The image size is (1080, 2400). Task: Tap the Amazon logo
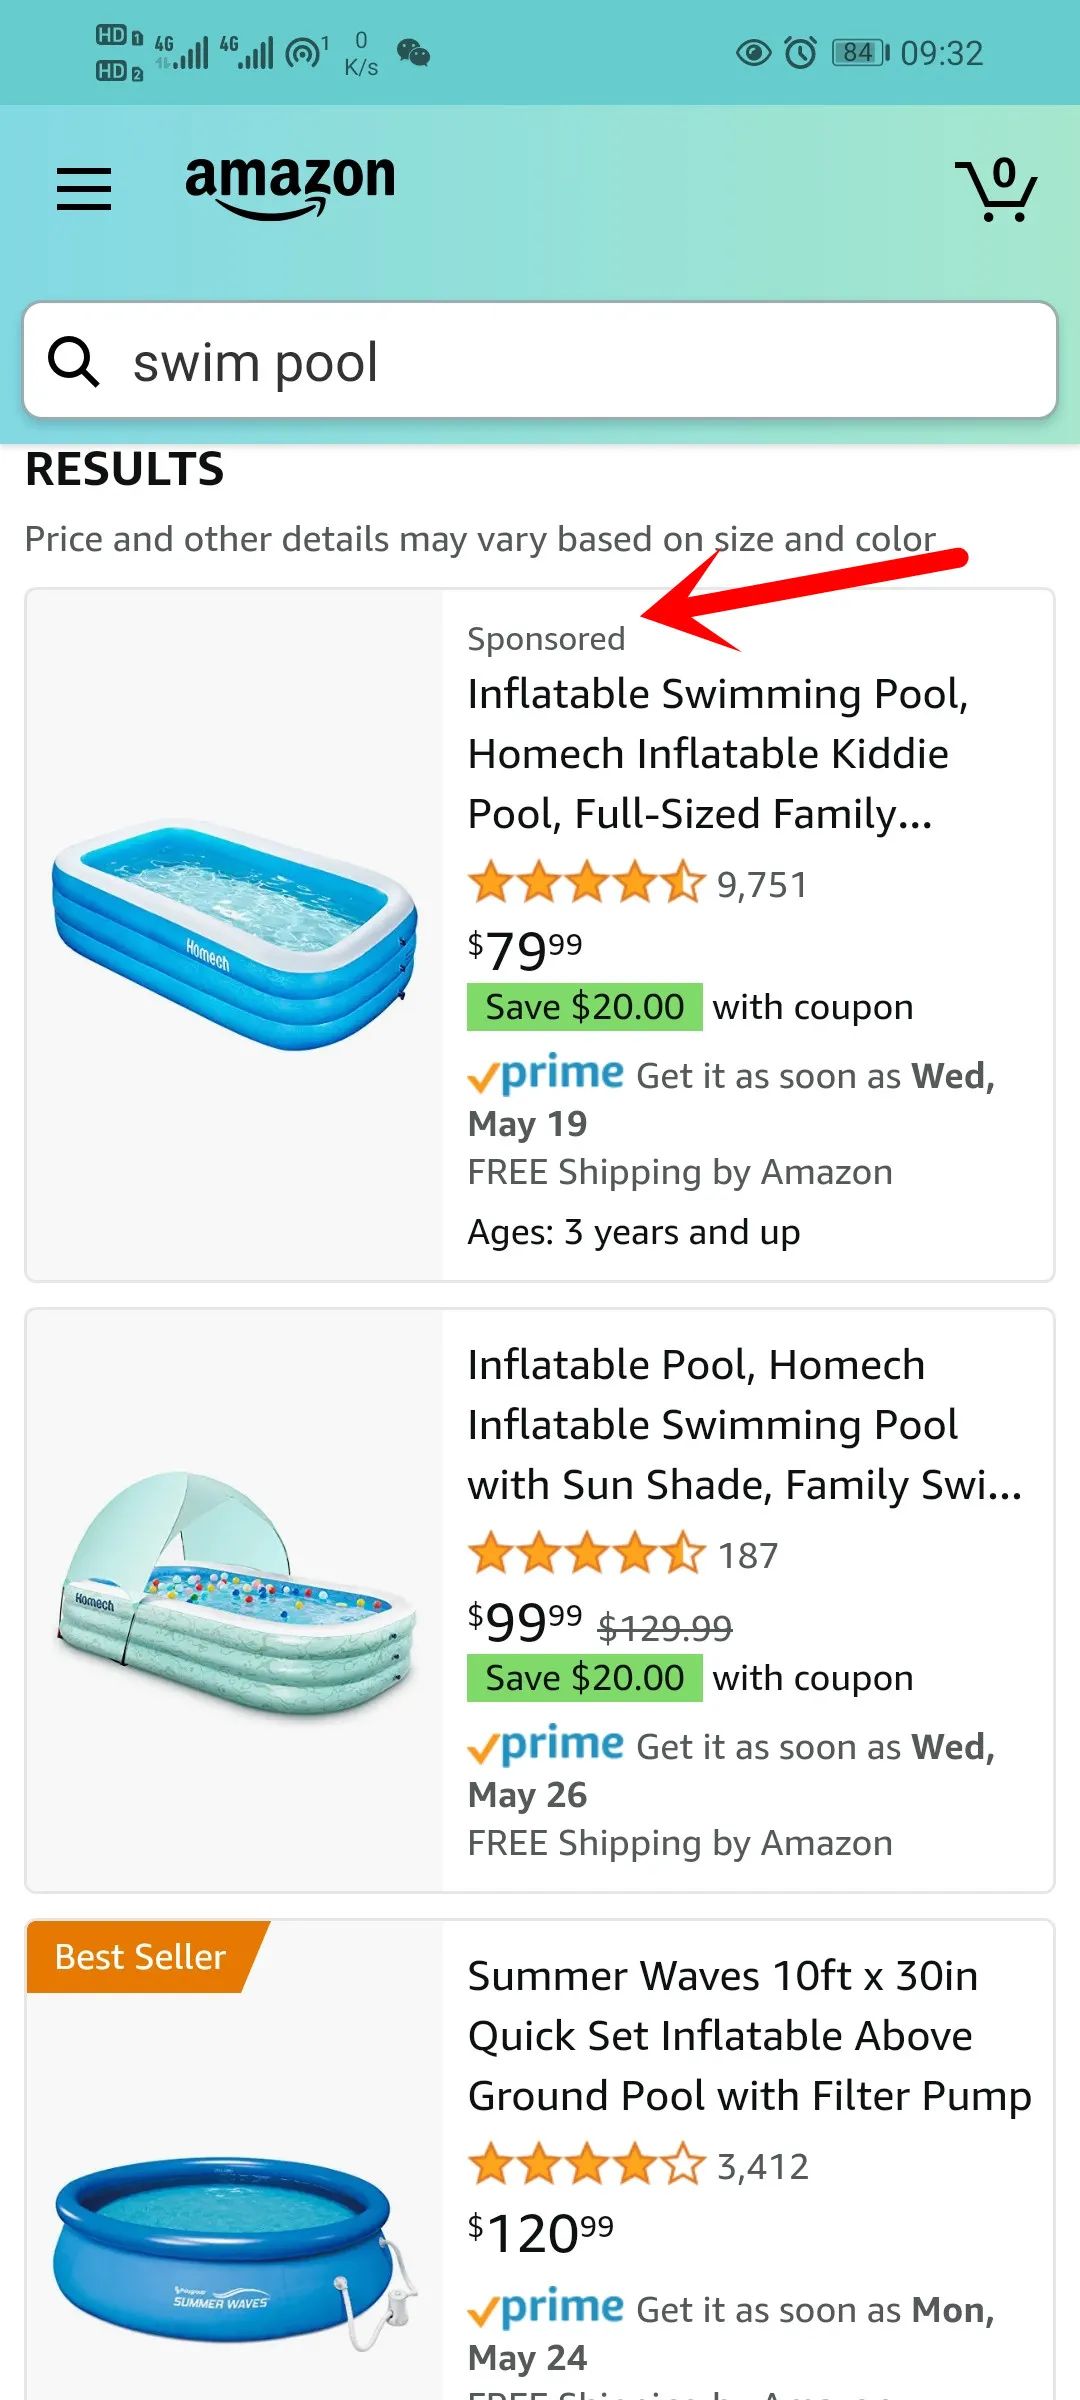(290, 187)
